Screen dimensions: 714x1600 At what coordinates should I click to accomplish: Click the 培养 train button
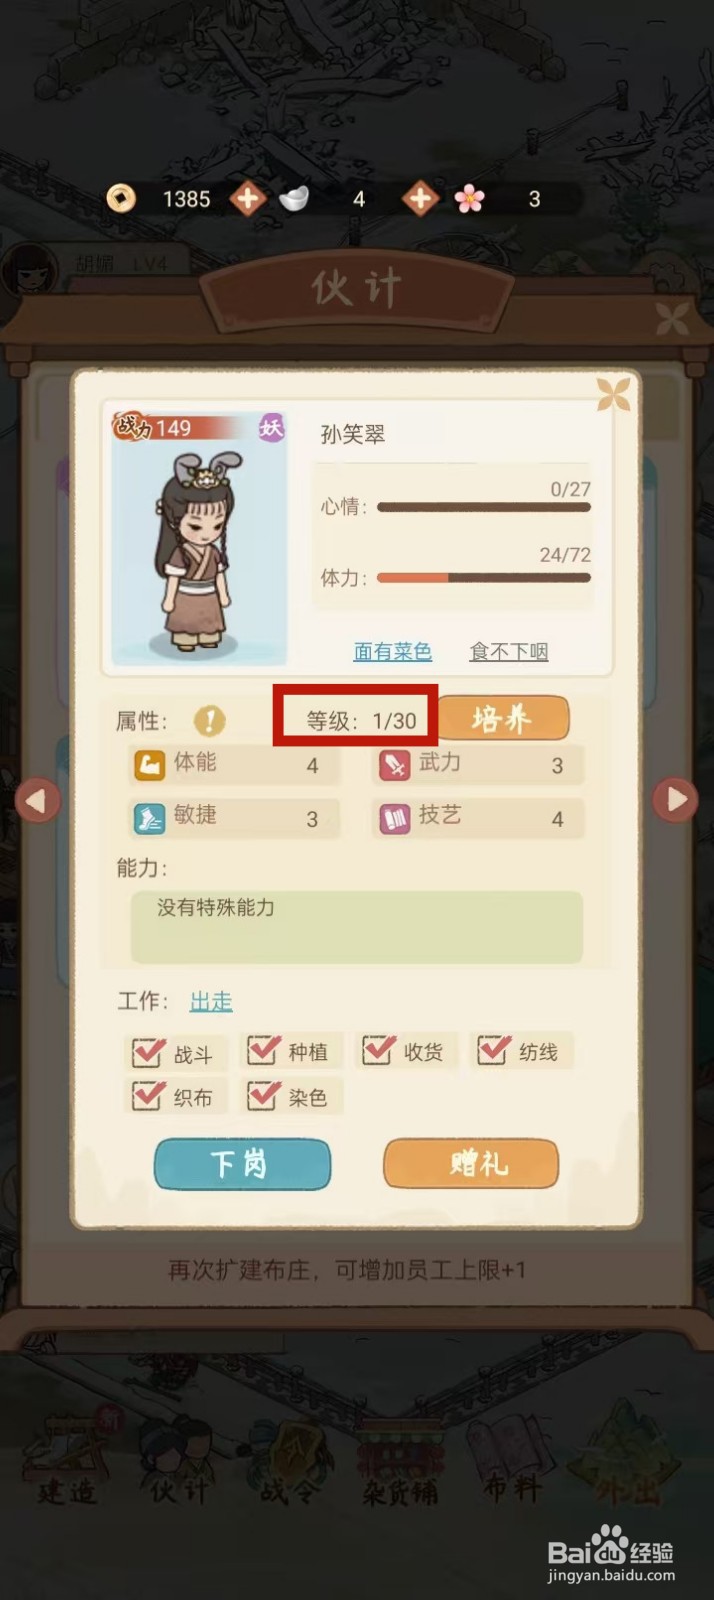click(503, 718)
